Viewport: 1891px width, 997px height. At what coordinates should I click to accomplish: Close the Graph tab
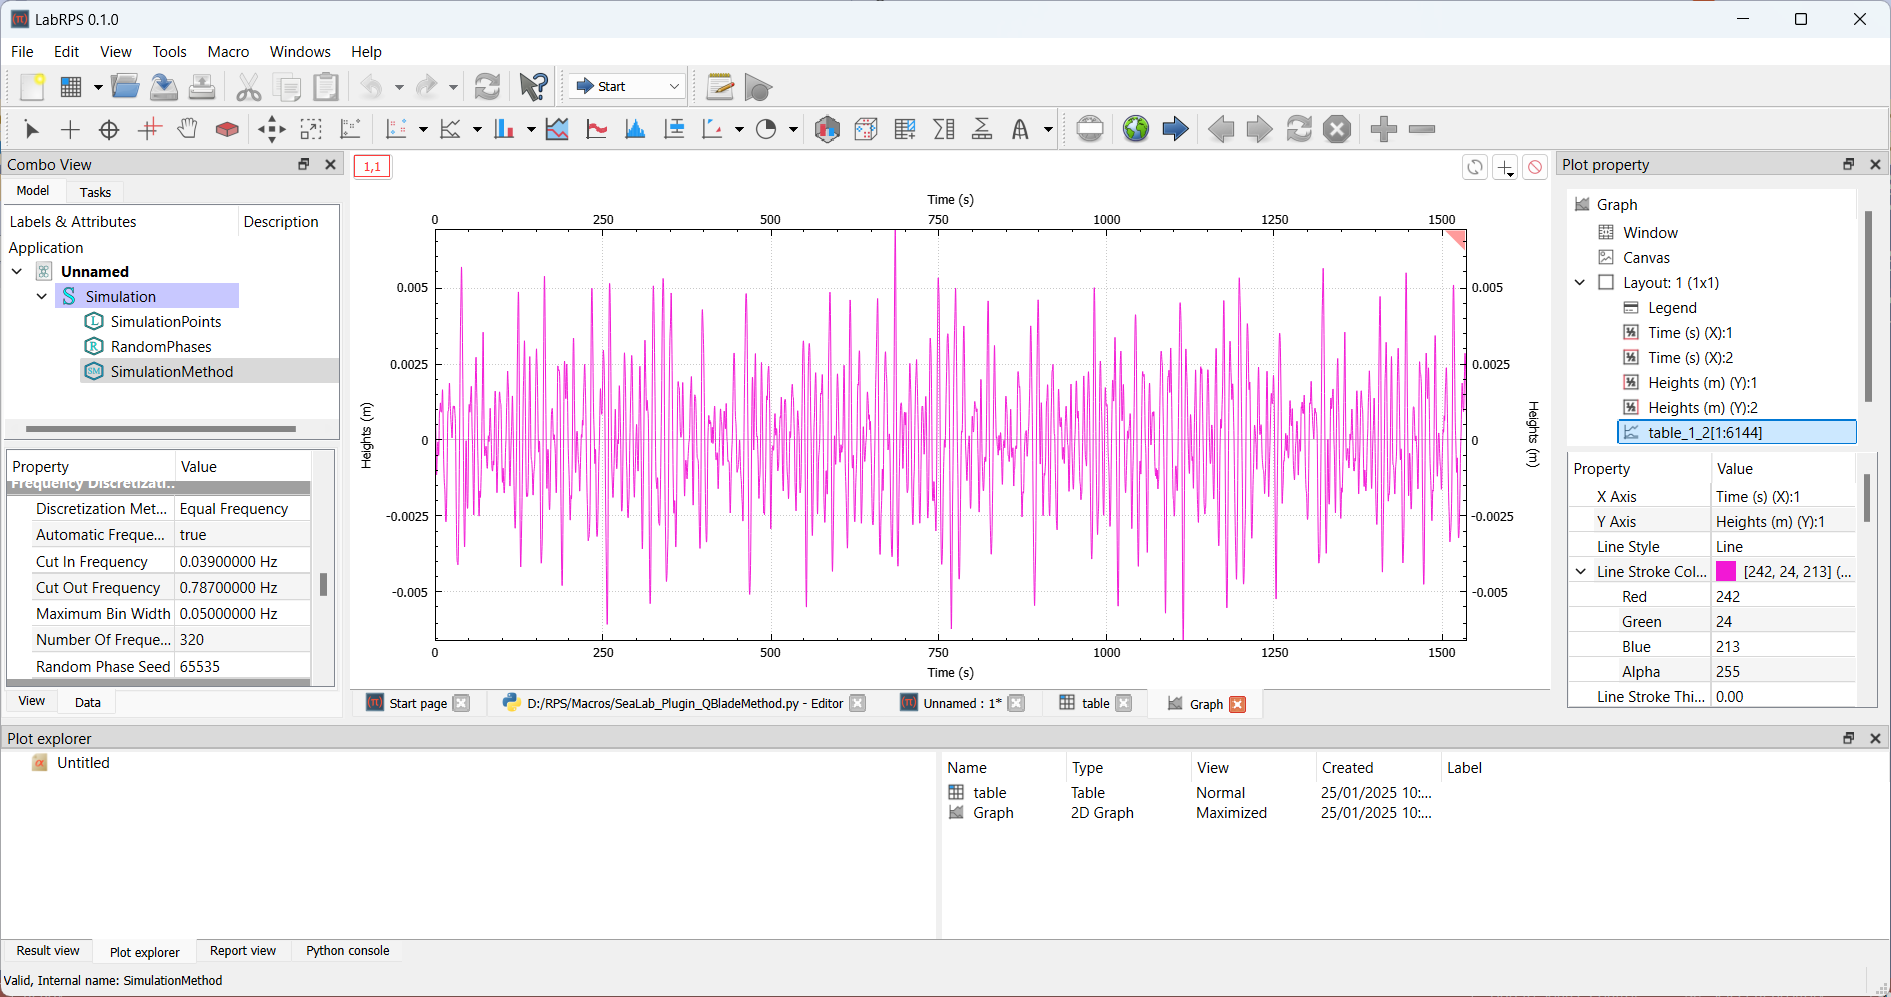pyautogui.click(x=1238, y=704)
